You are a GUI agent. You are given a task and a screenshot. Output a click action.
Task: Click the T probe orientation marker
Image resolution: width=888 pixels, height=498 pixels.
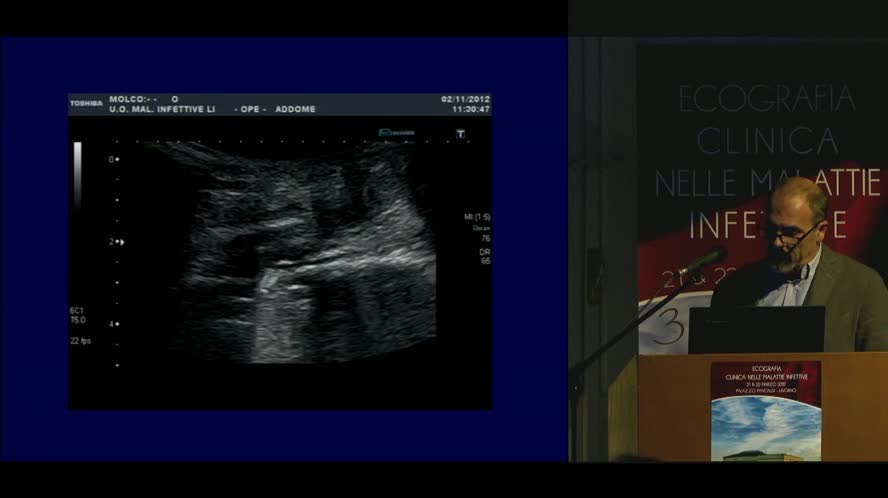[x=459, y=133]
